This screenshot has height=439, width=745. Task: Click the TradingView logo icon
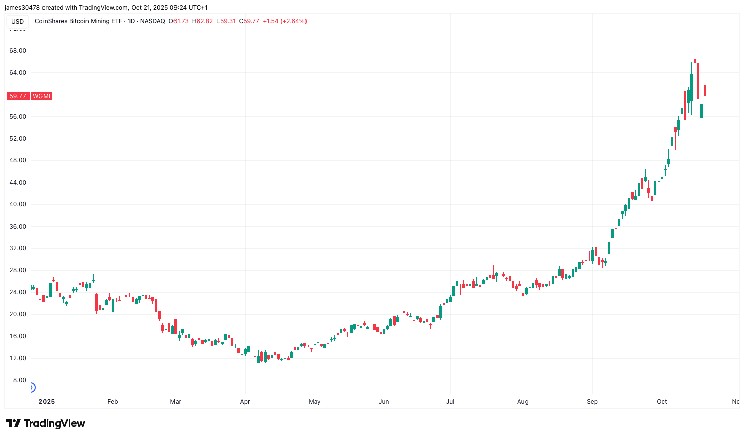[13, 424]
